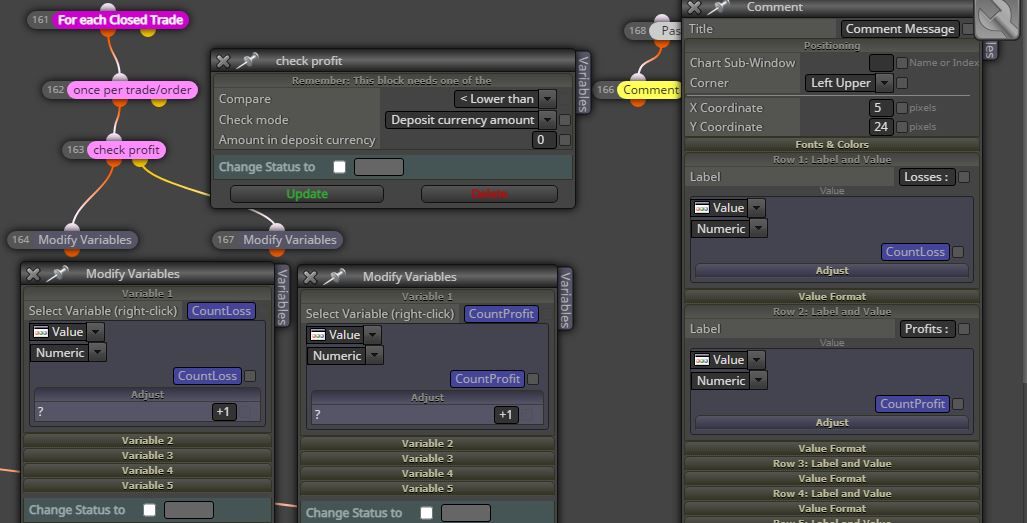The image size is (1027, 523).
Task: Toggle Change Status to checkbox in check profit
Action: tap(339, 167)
